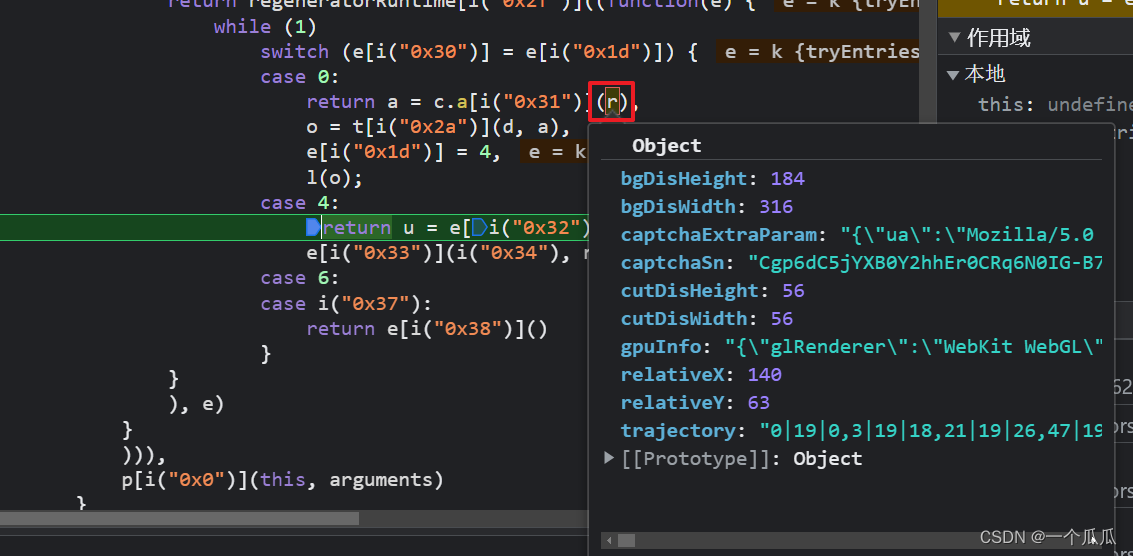The height and width of the screenshot is (556, 1133).
Task: Click 'return e[i("0x38")]()' line
Action: [x=427, y=329]
